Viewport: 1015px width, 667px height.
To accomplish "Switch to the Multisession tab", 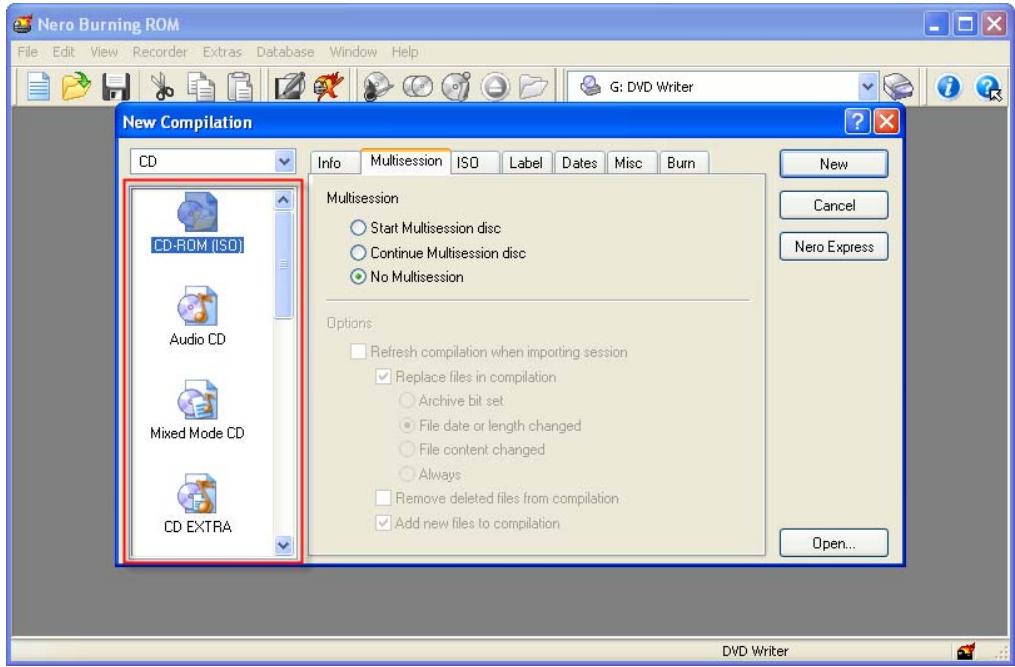I will (x=406, y=161).
